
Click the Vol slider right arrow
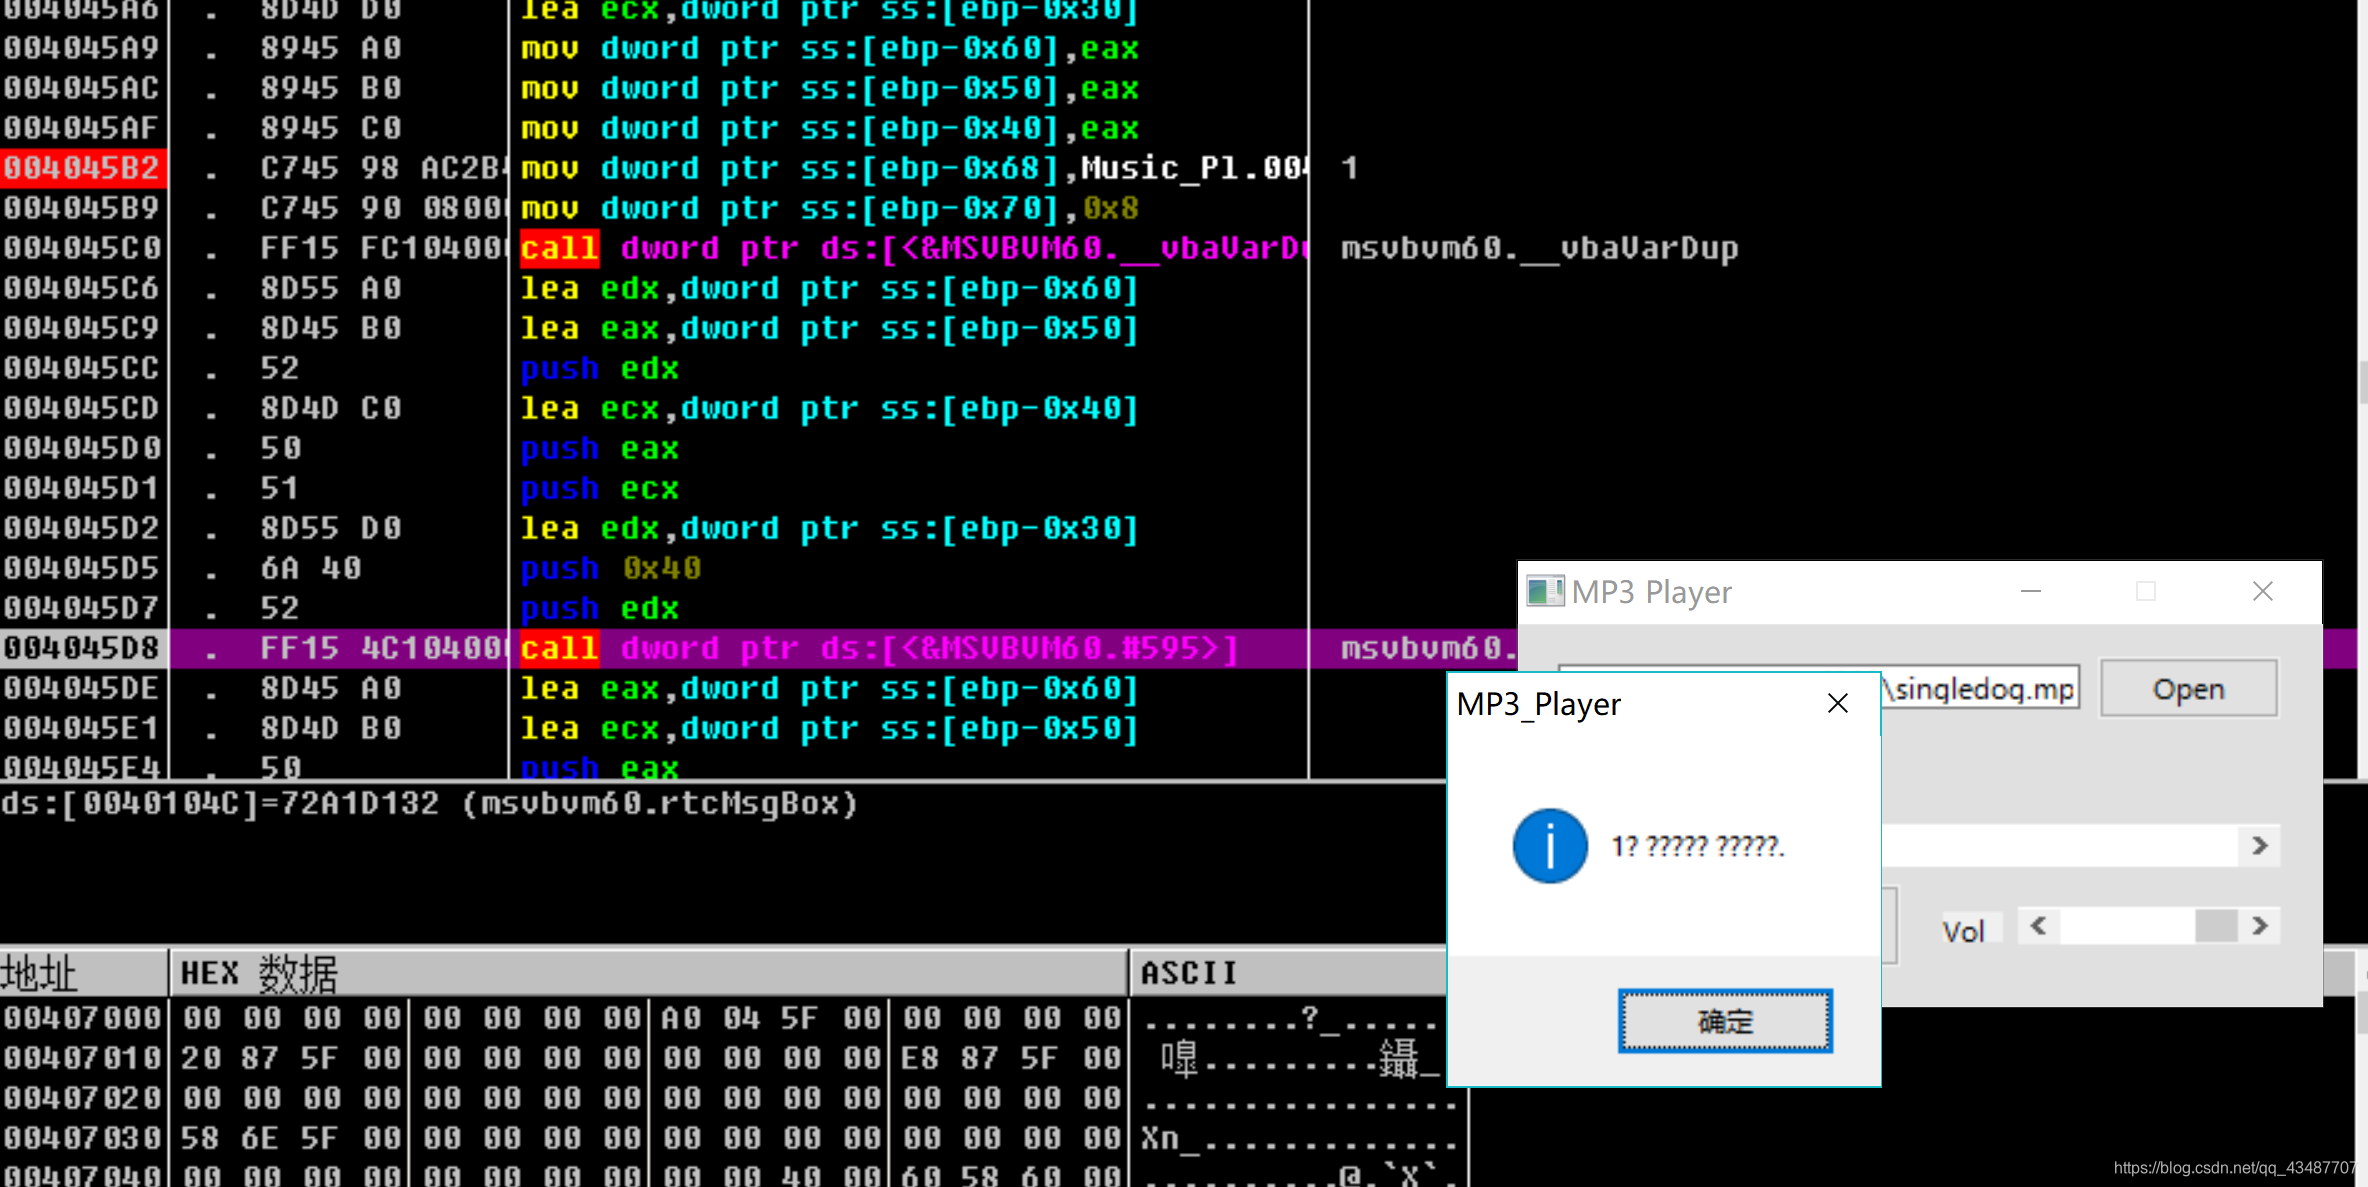(x=2260, y=926)
